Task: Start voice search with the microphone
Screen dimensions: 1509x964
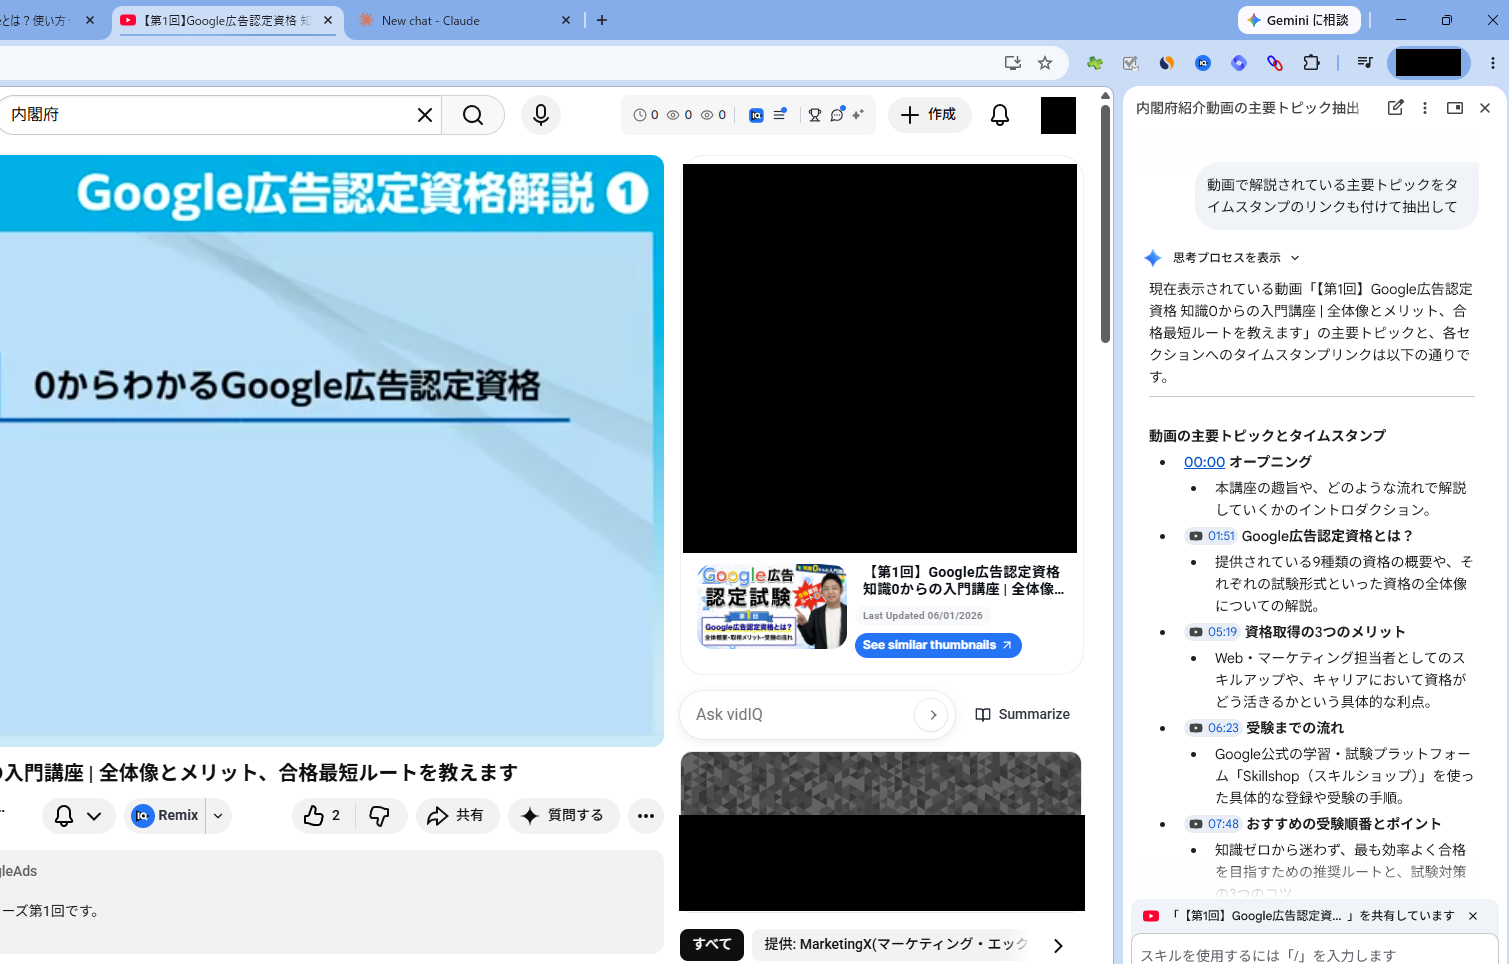Action: tap(541, 115)
